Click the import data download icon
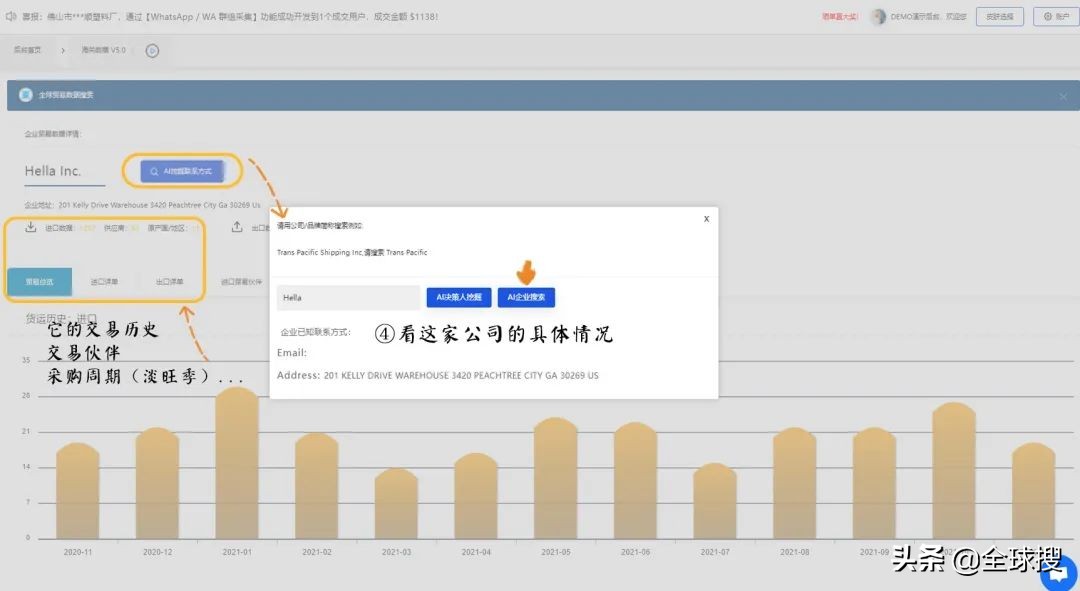The width and height of the screenshot is (1080, 591). [x=31, y=227]
